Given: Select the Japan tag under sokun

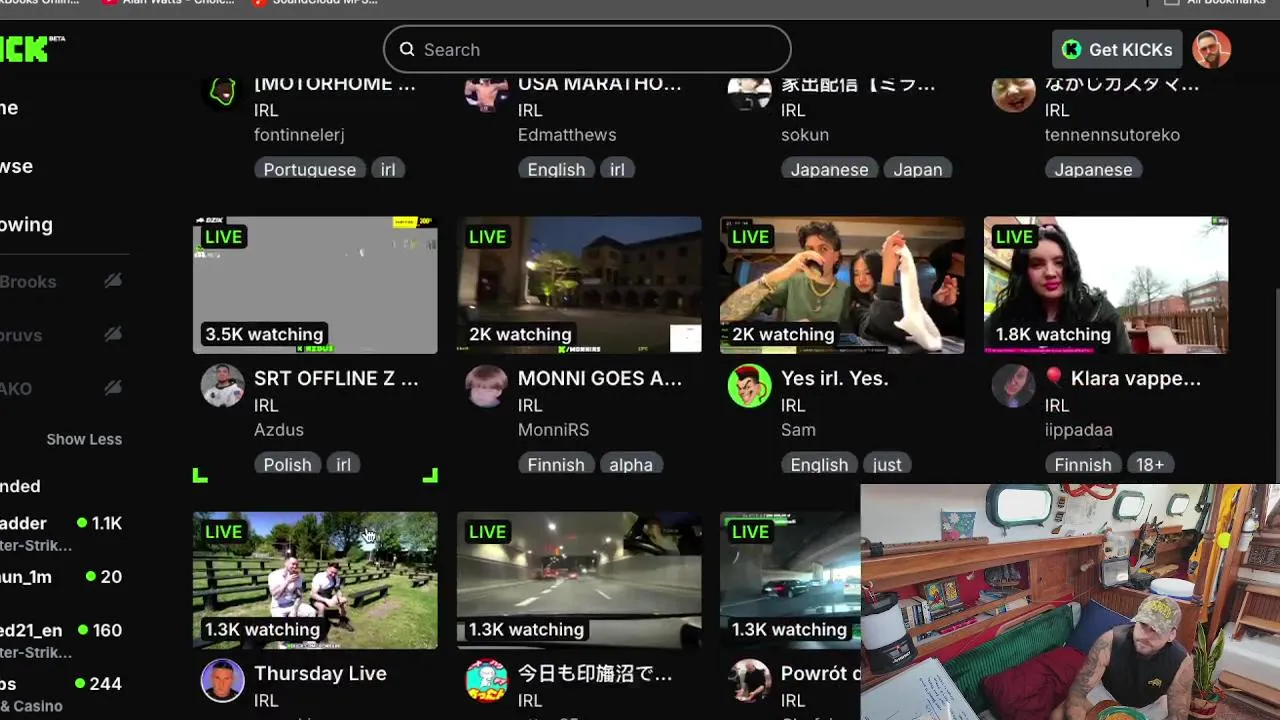Looking at the screenshot, I should pos(918,169).
